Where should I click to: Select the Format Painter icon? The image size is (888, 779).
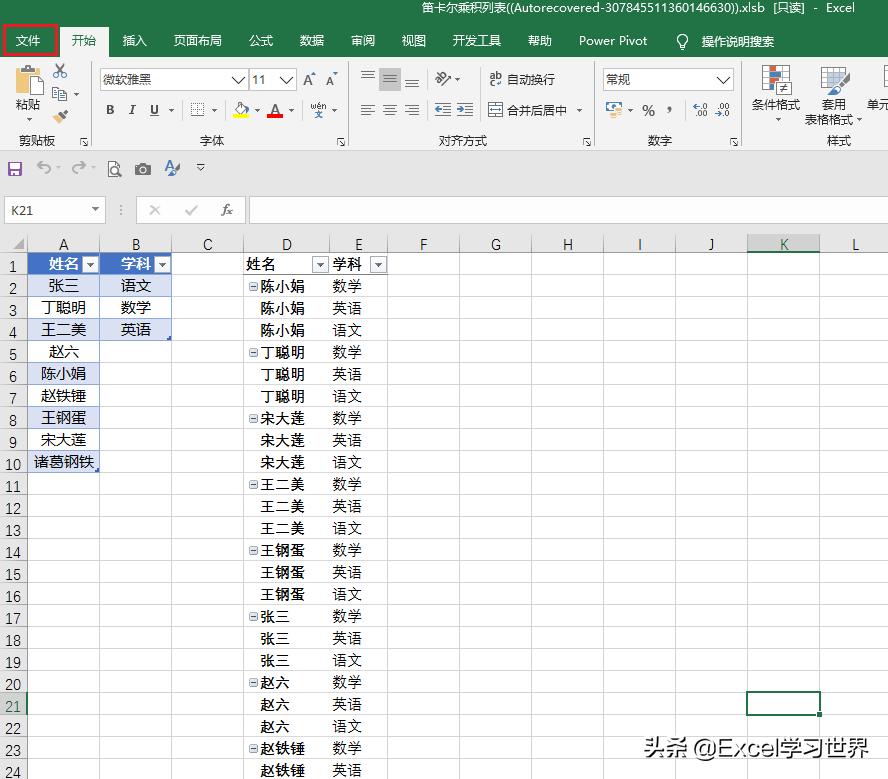(62, 116)
